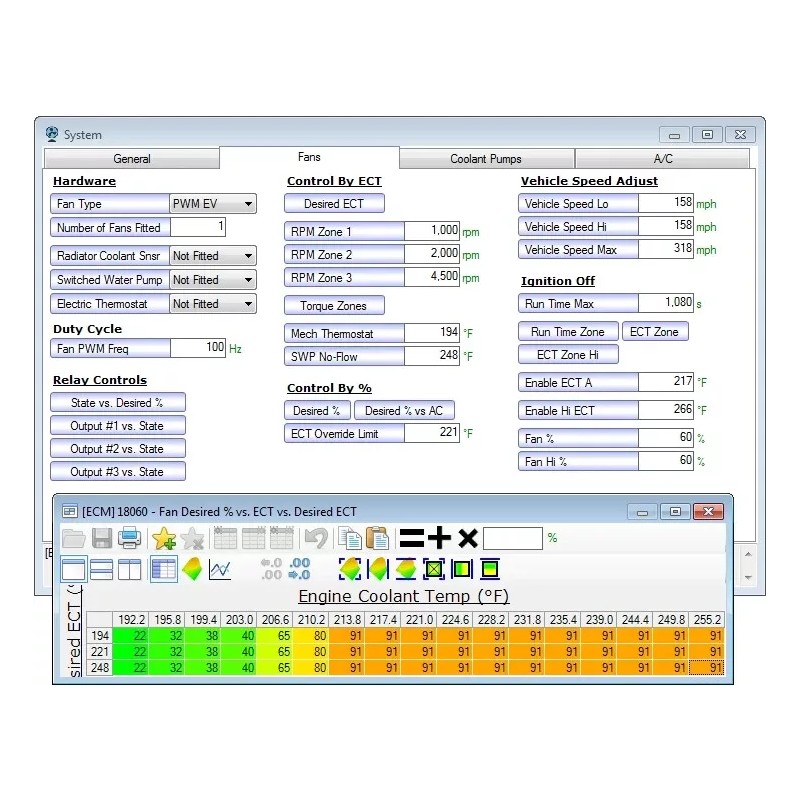Image resolution: width=800 pixels, height=800 pixels.
Task: Toggle the table grid view icon
Action: (x=163, y=570)
